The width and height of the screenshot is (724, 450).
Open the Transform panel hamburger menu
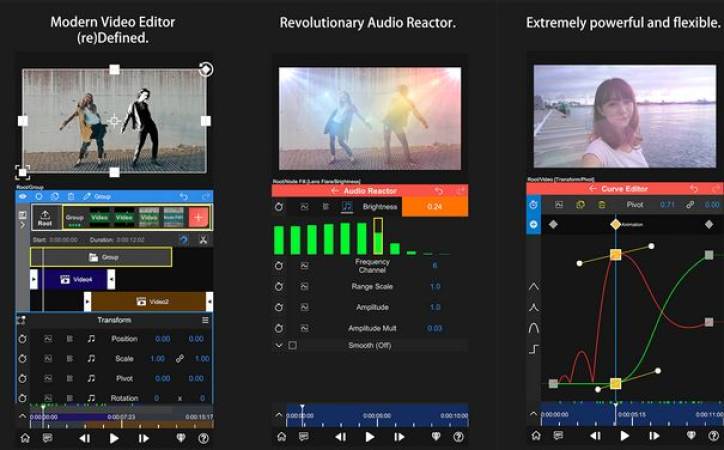(205, 320)
